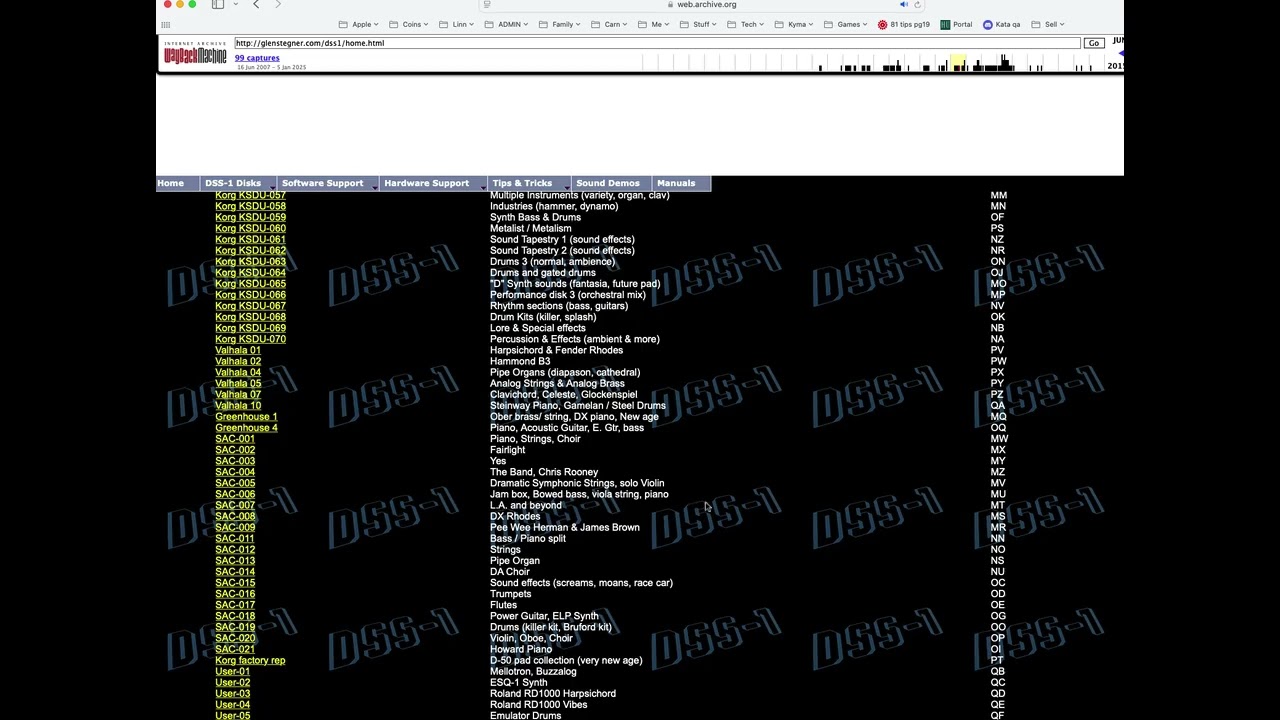The image size is (1280, 720).
Task: Open the Valhala 04 disk link
Action: coord(238,372)
